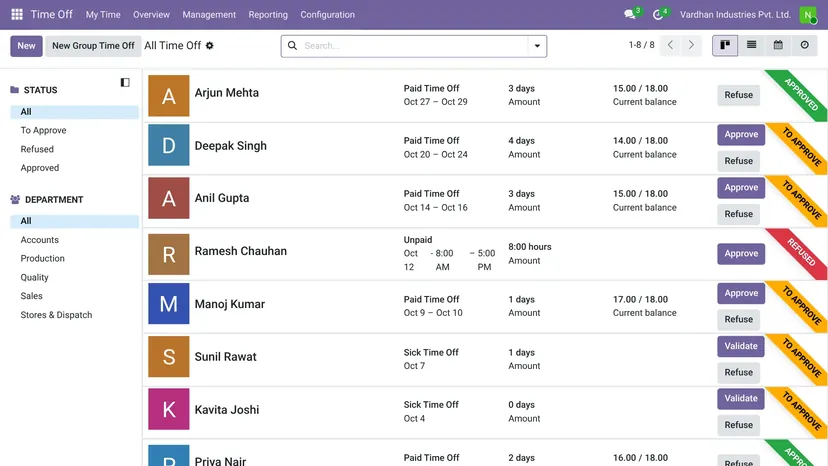Open the conversations chat icon
This screenshot has width=828, height=466.
coord(629,14)
